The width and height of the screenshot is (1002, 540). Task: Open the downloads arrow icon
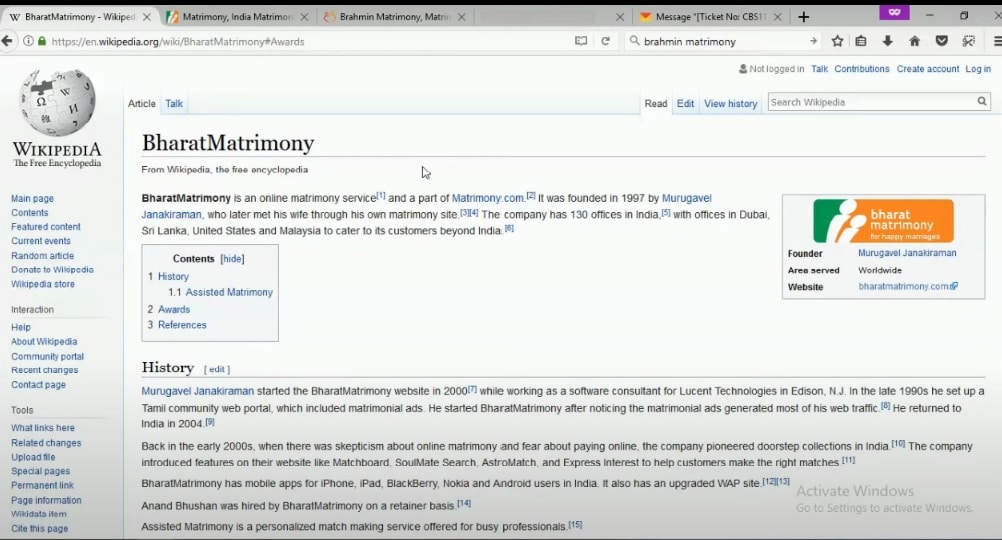(888, 41)
